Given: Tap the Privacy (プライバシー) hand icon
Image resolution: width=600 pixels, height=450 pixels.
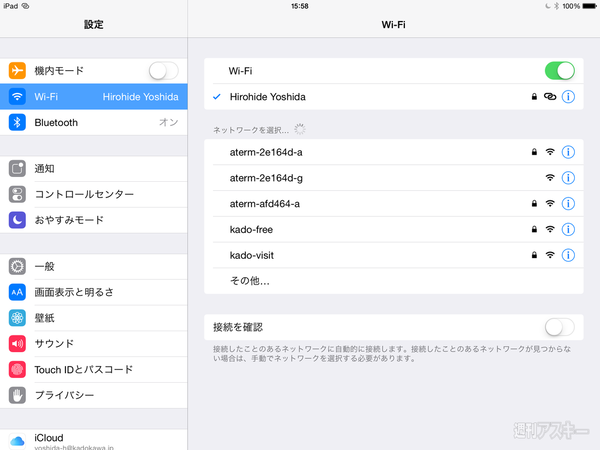Looking at the screenshot, I should pyautogui.click(x=17, y=395).
